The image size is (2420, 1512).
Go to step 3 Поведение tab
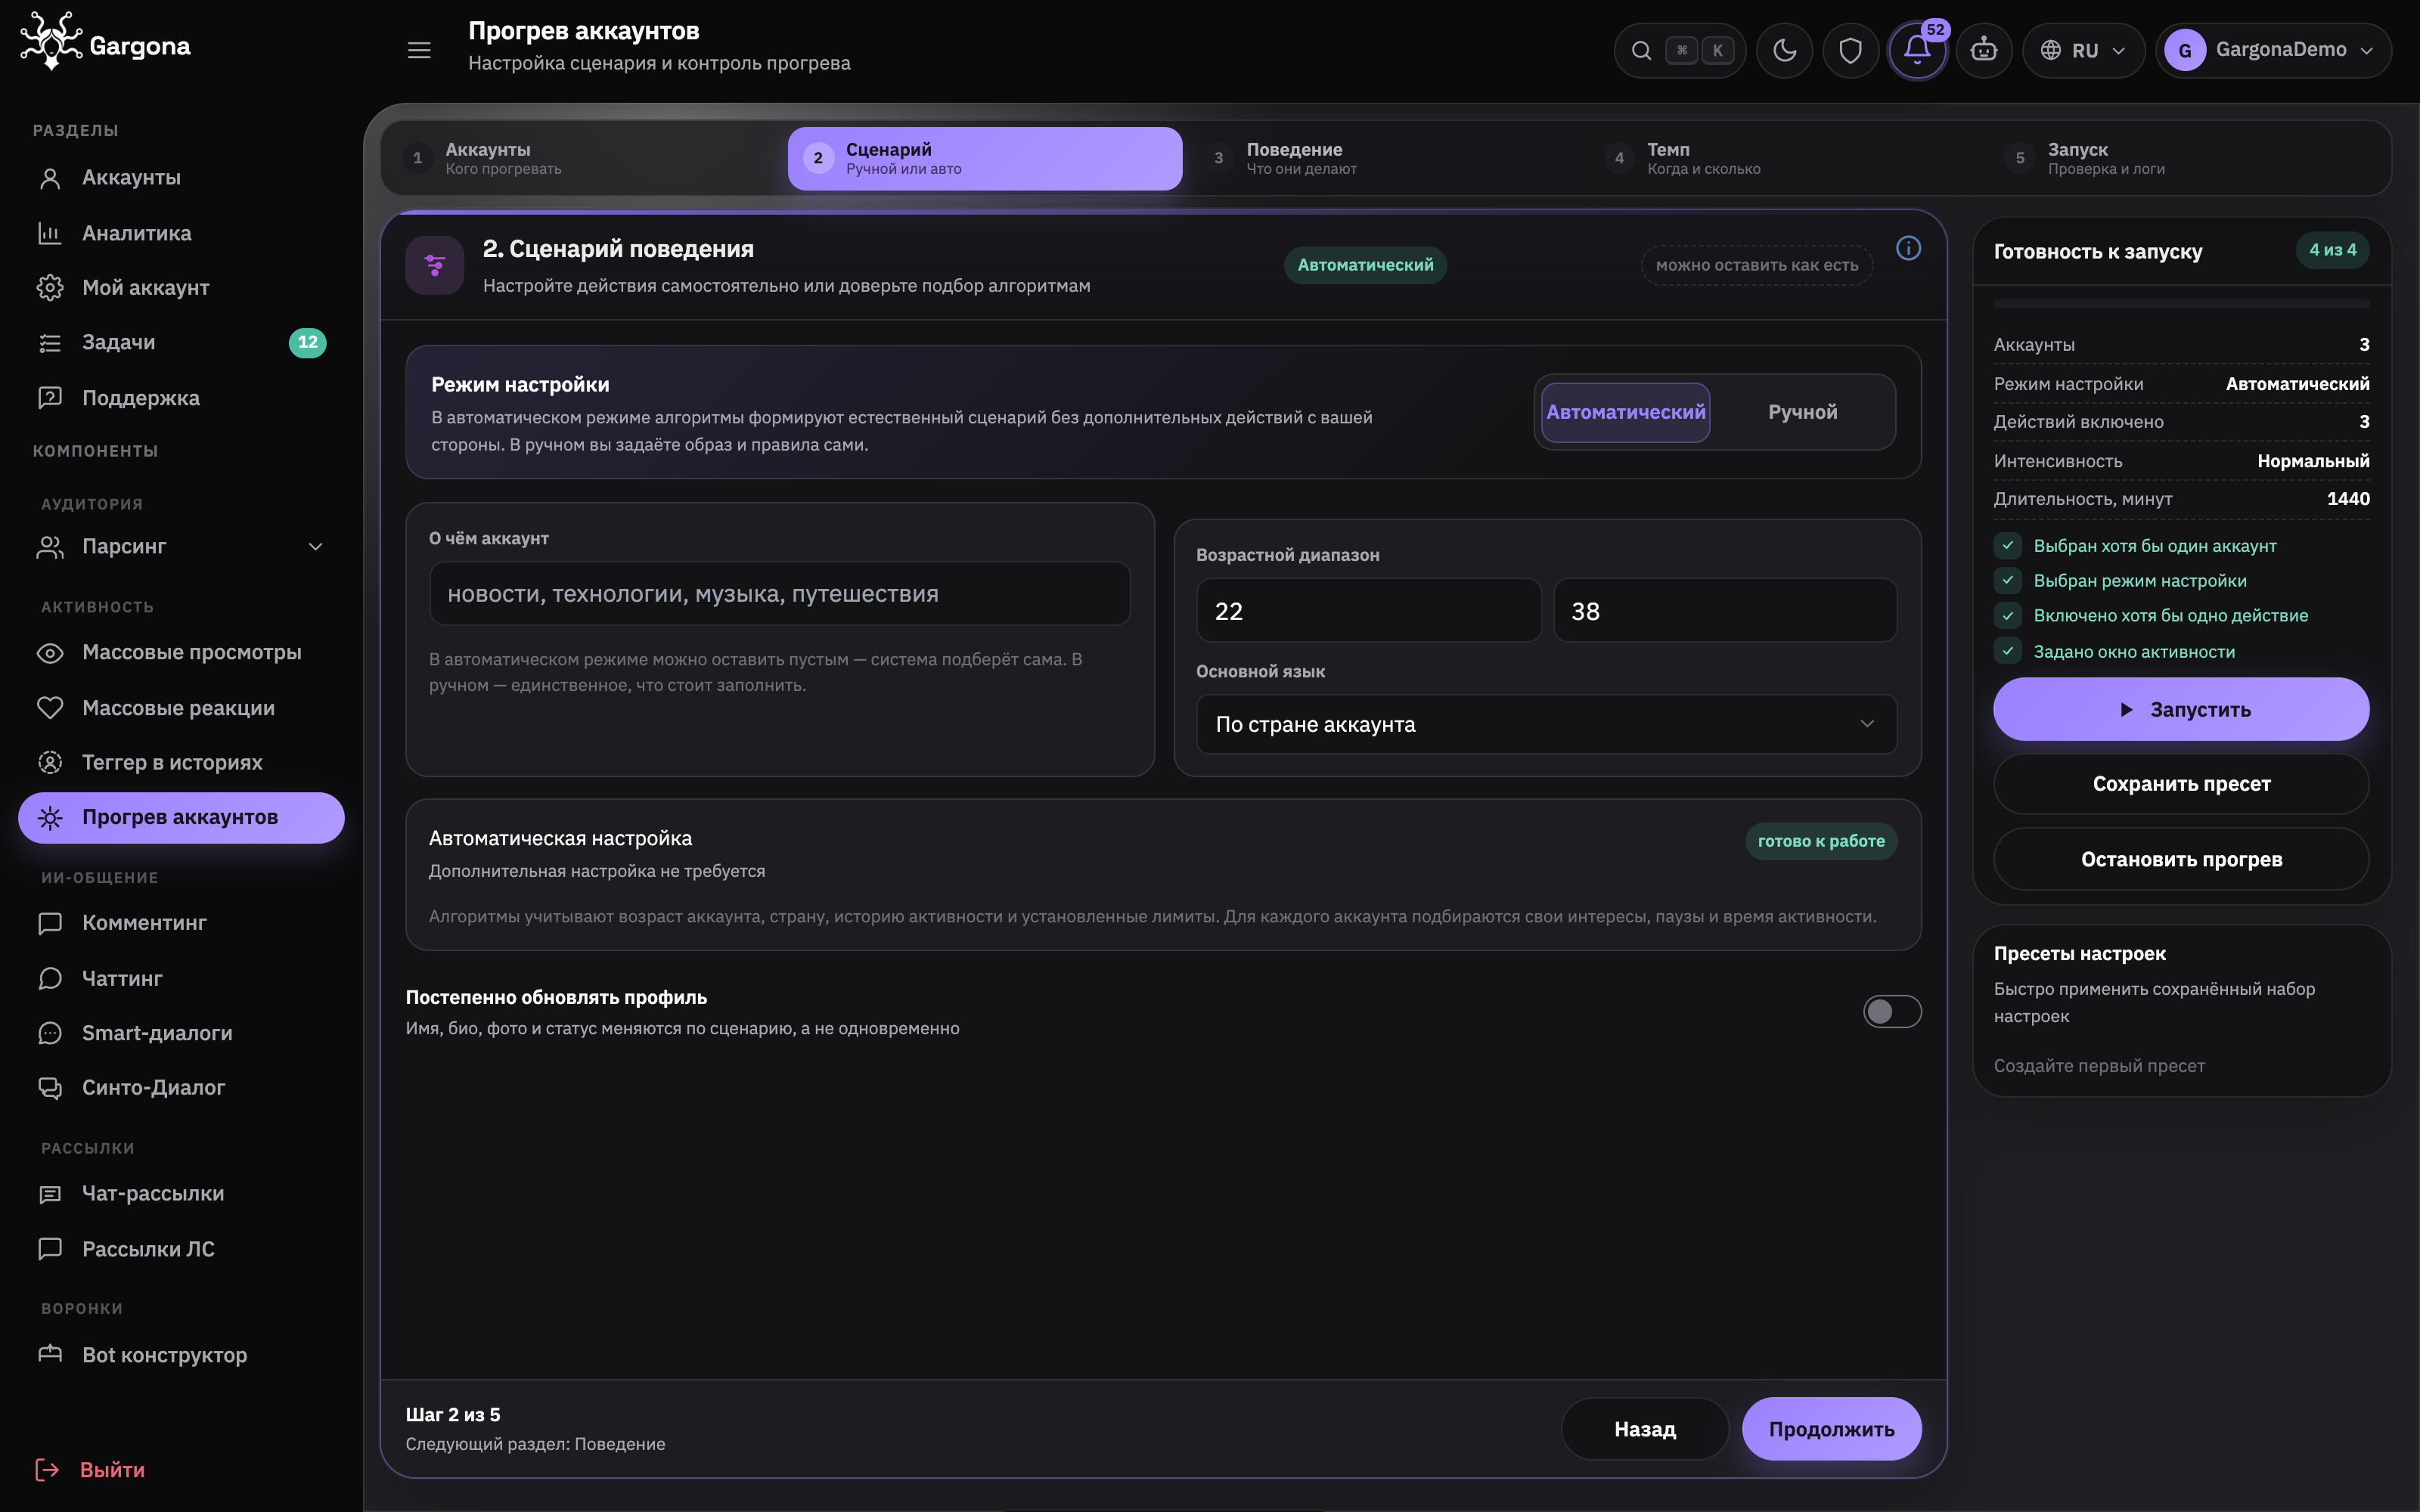click(1384, 158)
